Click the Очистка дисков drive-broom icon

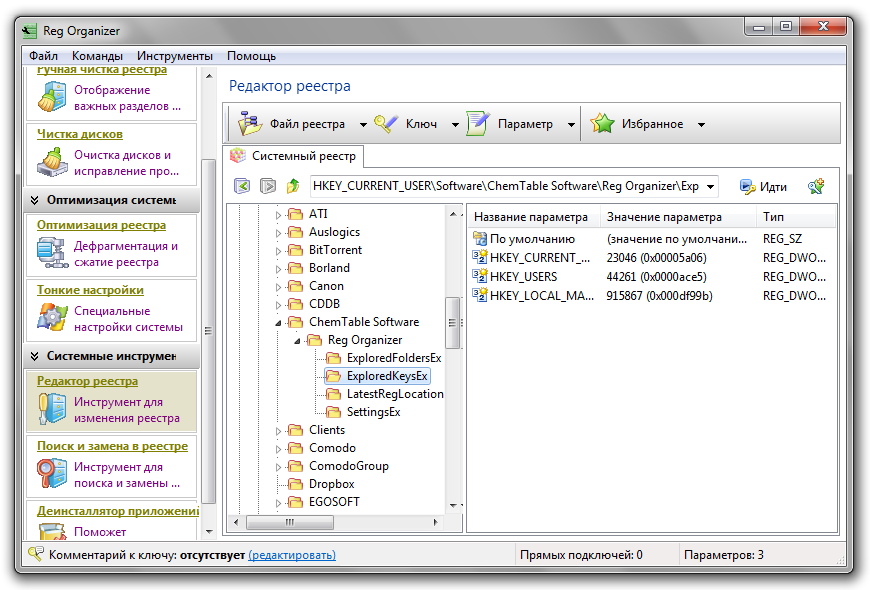coord(52,162)
